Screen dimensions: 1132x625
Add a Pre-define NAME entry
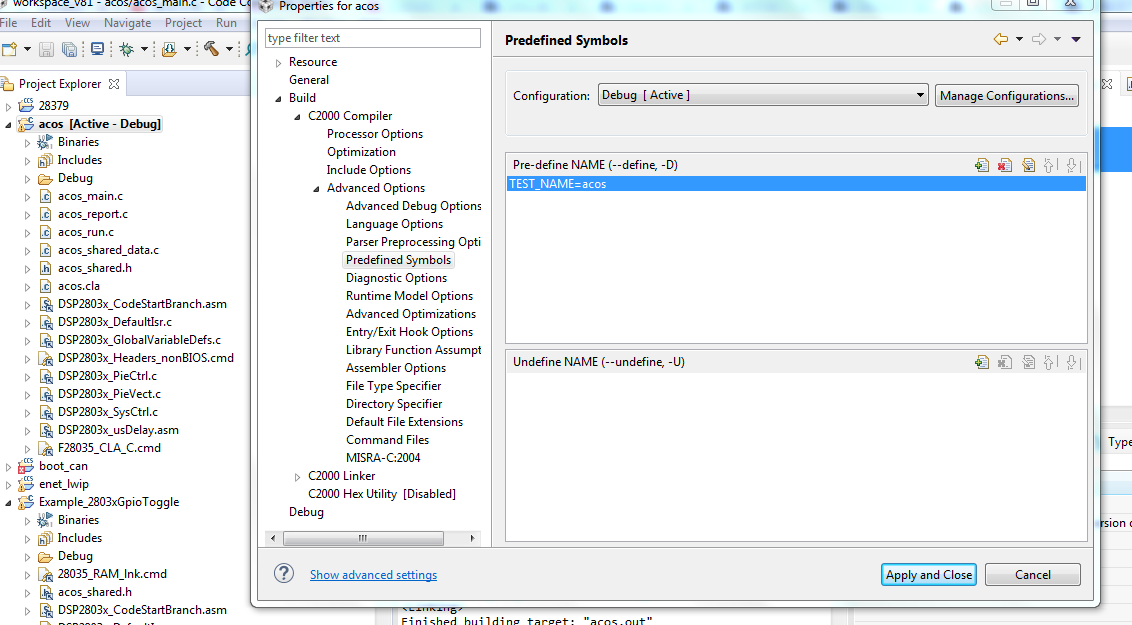tap(982, 165)
